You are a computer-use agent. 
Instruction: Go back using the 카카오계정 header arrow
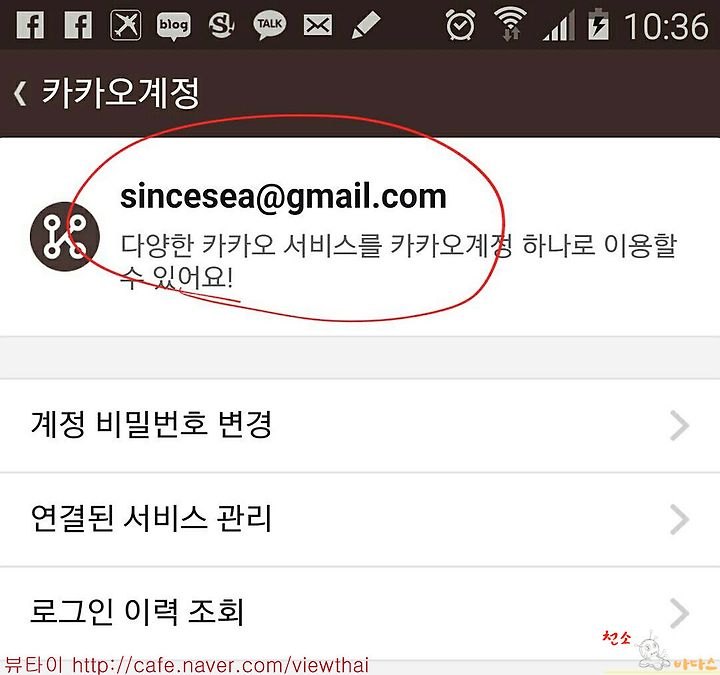click(x=20, y=93)
